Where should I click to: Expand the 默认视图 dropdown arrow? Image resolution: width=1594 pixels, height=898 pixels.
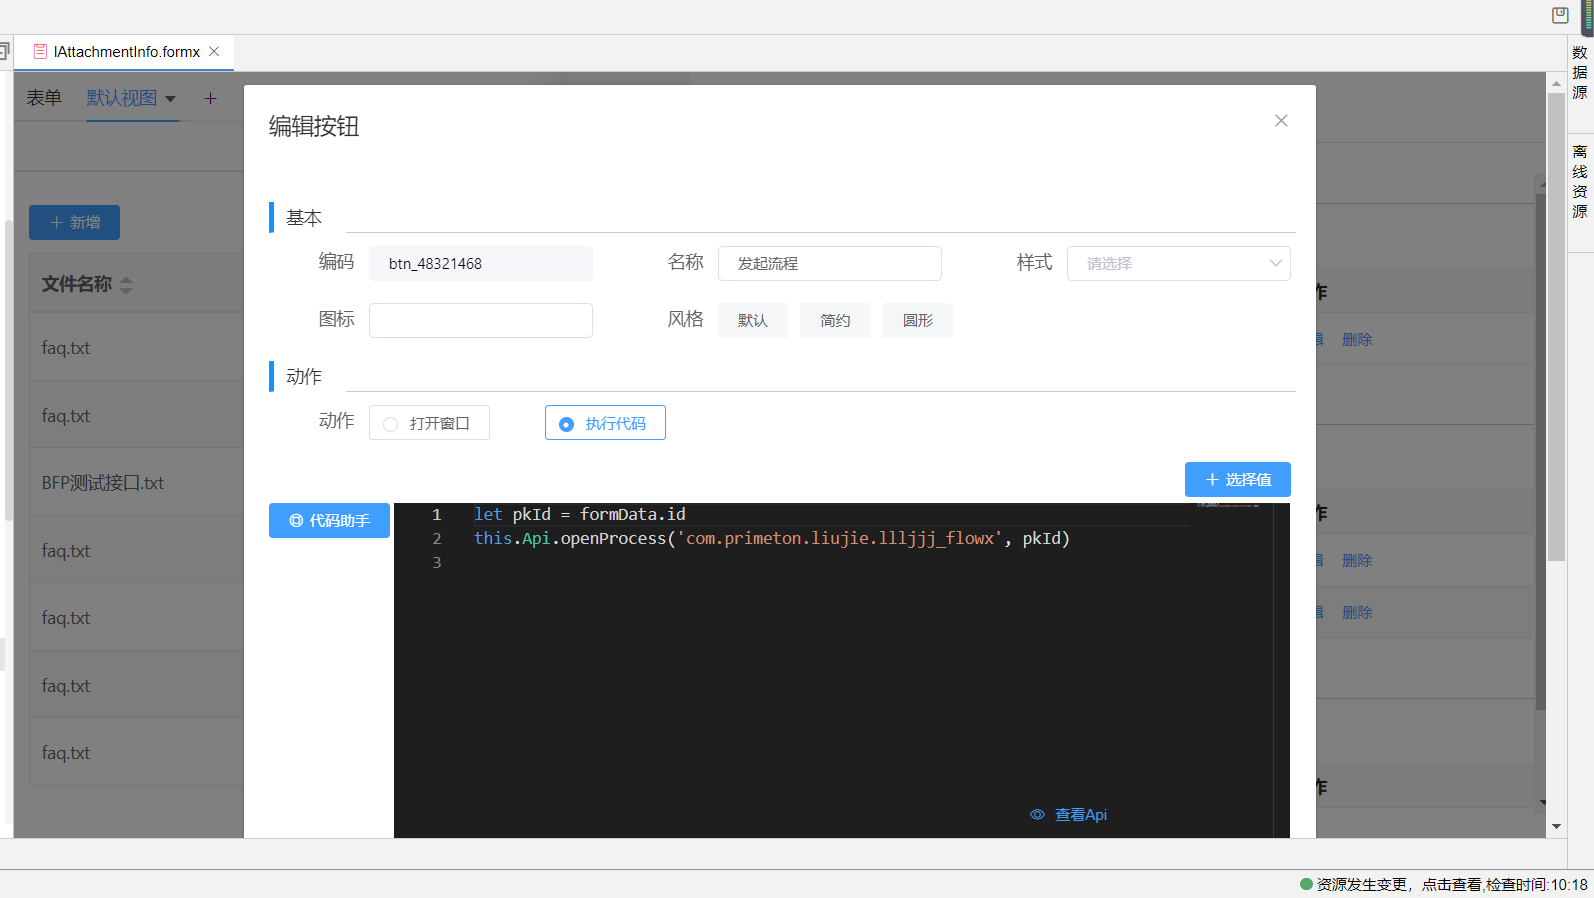[x=170, y=99]
